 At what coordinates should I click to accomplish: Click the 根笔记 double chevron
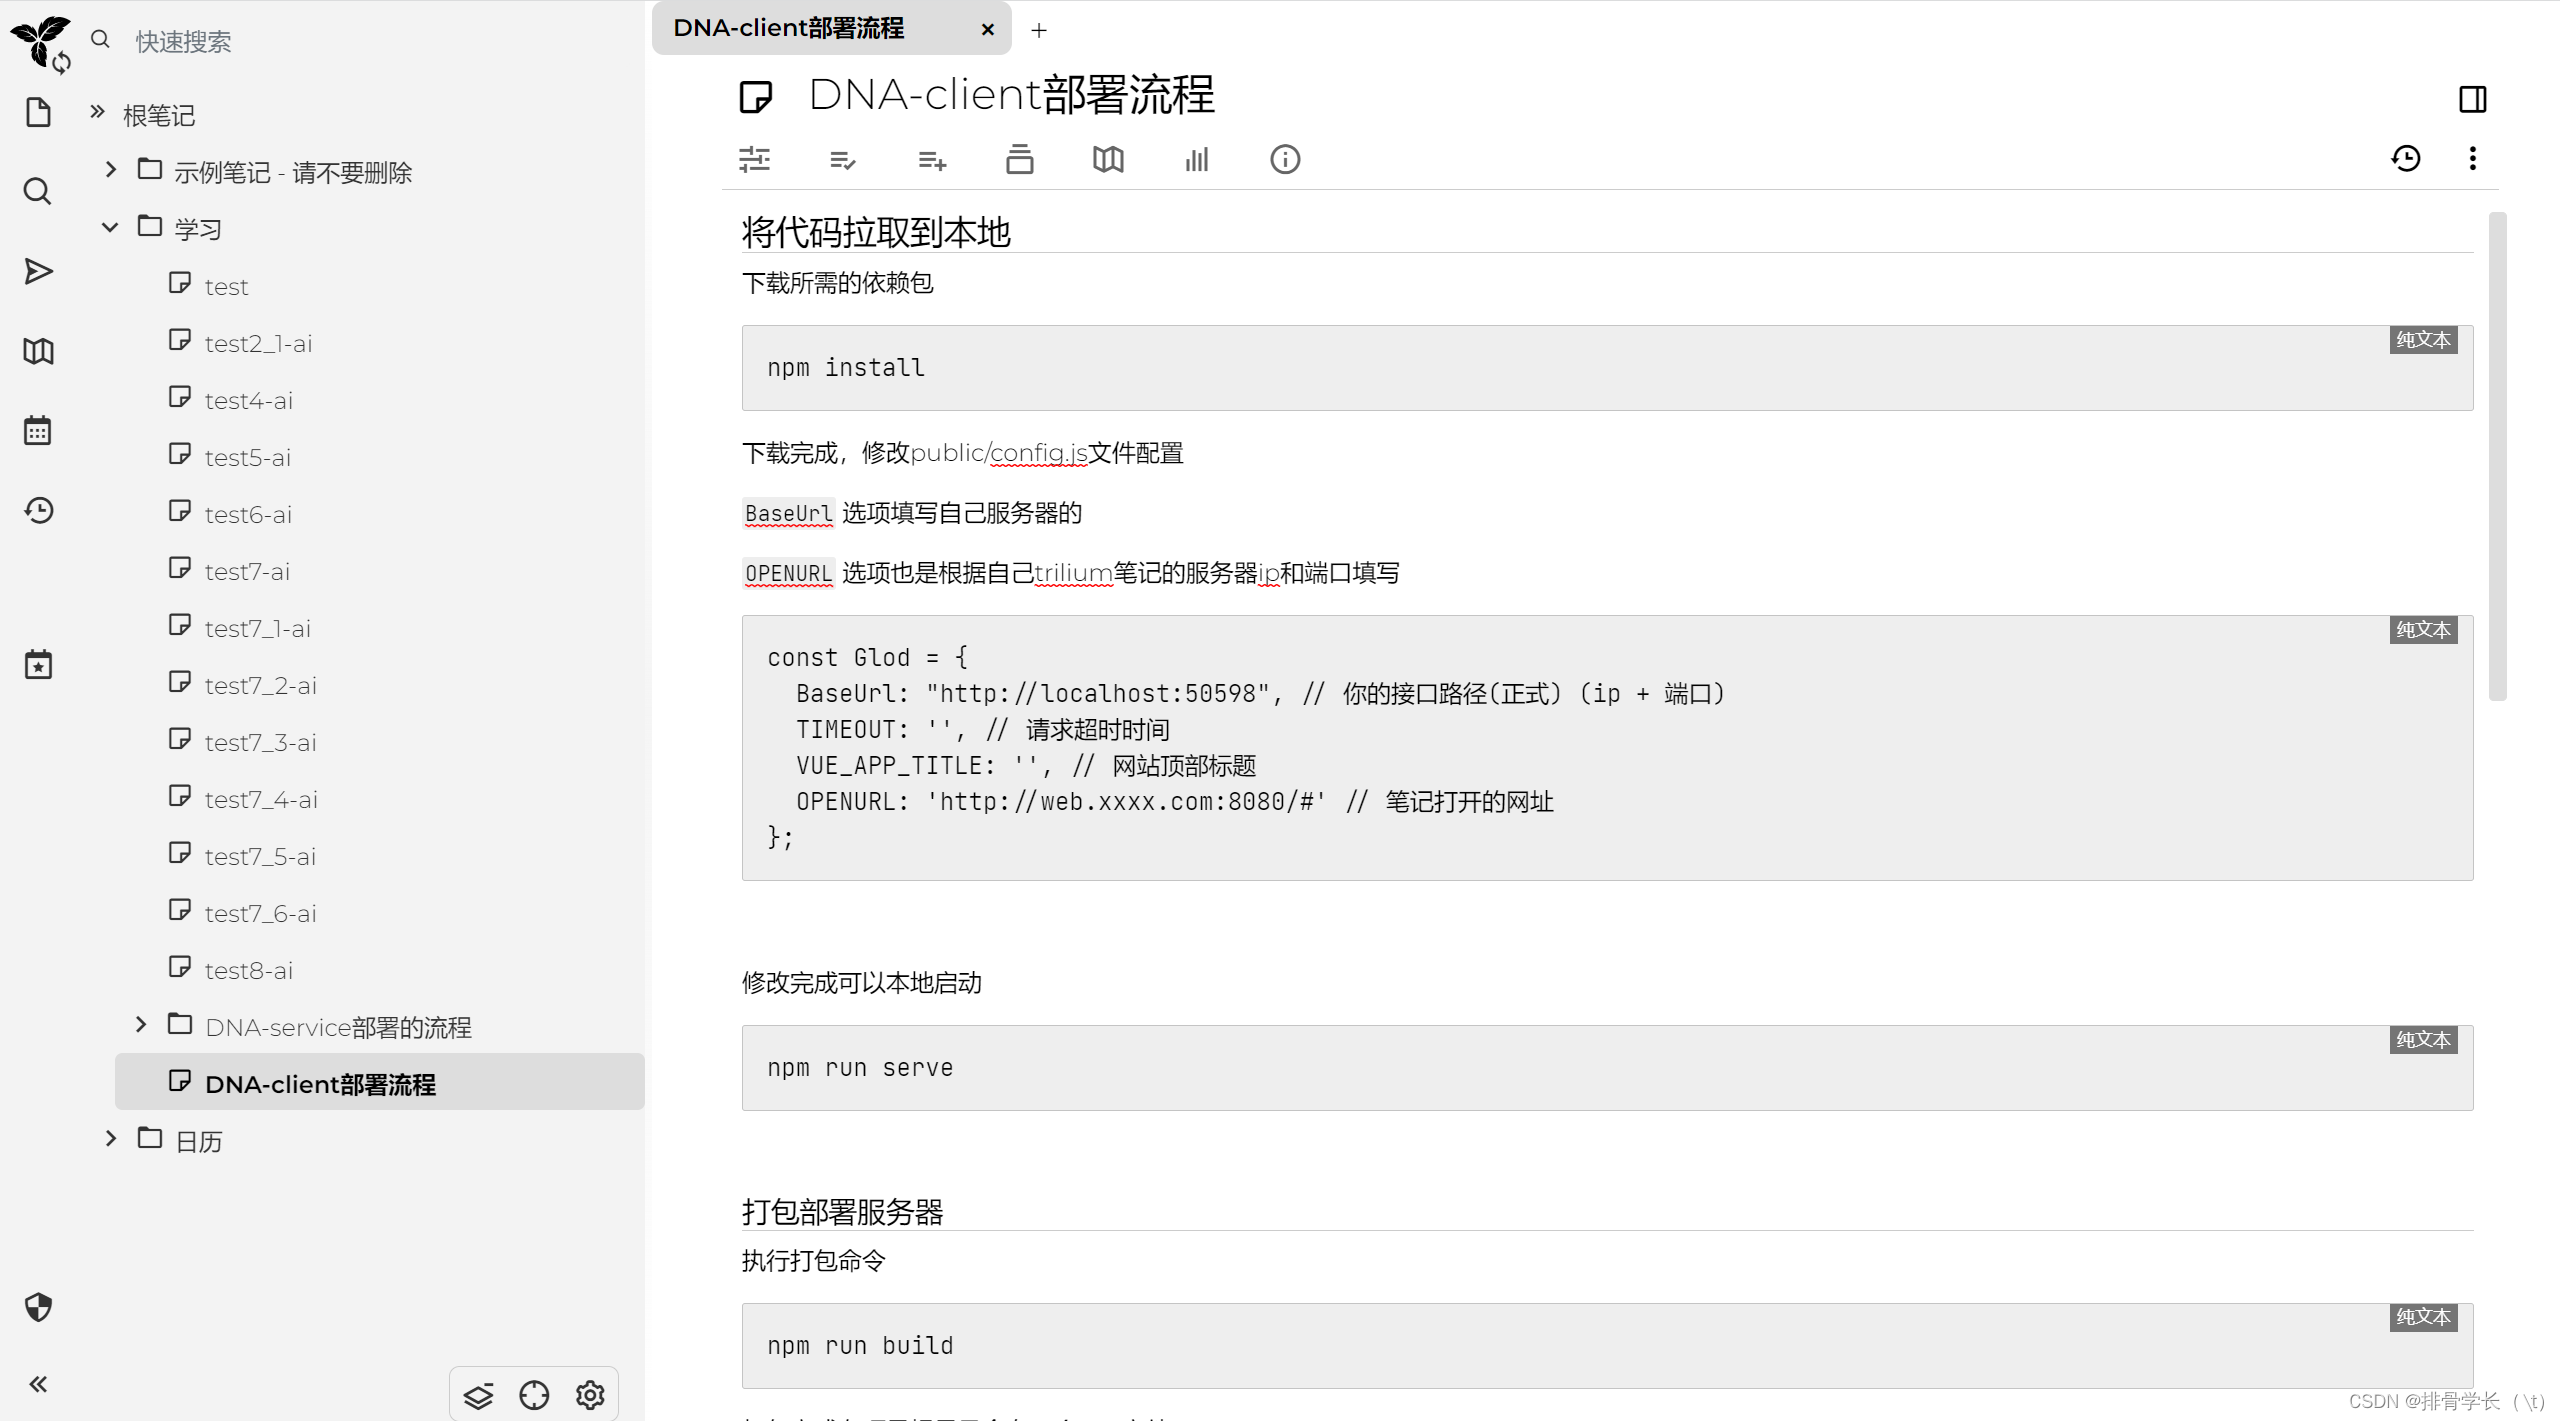[x=97, y=111]
